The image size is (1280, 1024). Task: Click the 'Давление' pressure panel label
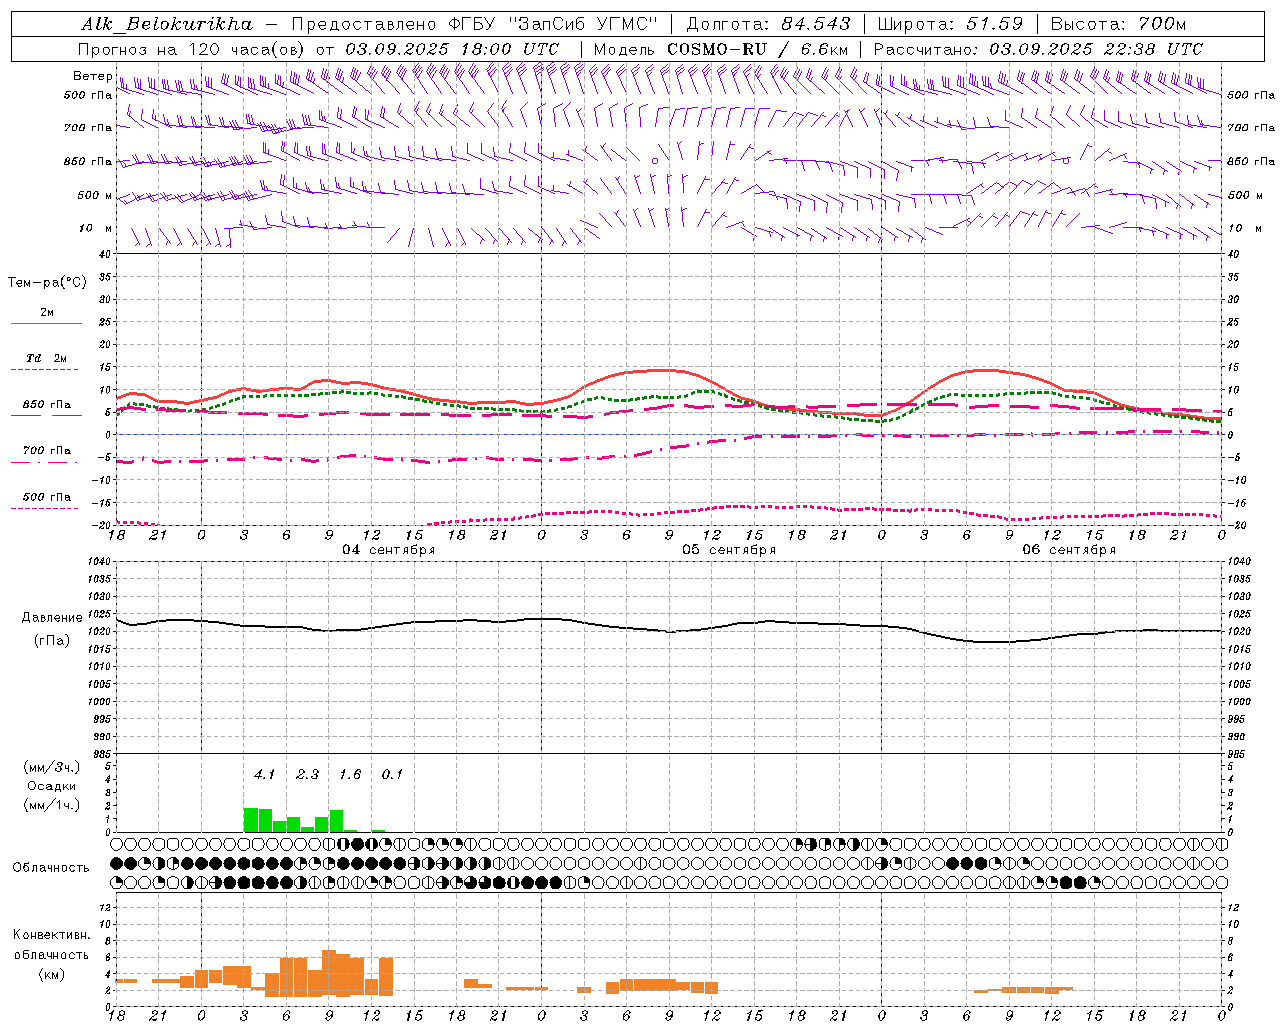pos(52,618)
